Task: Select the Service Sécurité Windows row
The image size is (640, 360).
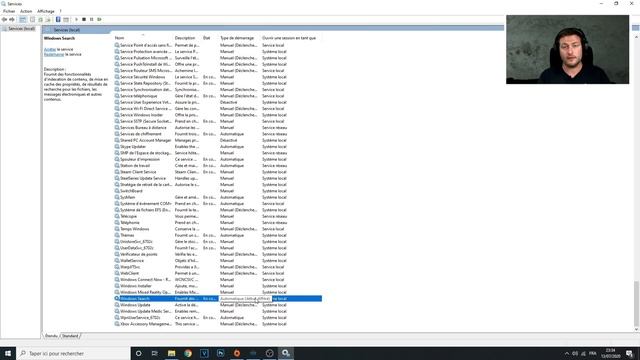Action: (x=218, y=77)
